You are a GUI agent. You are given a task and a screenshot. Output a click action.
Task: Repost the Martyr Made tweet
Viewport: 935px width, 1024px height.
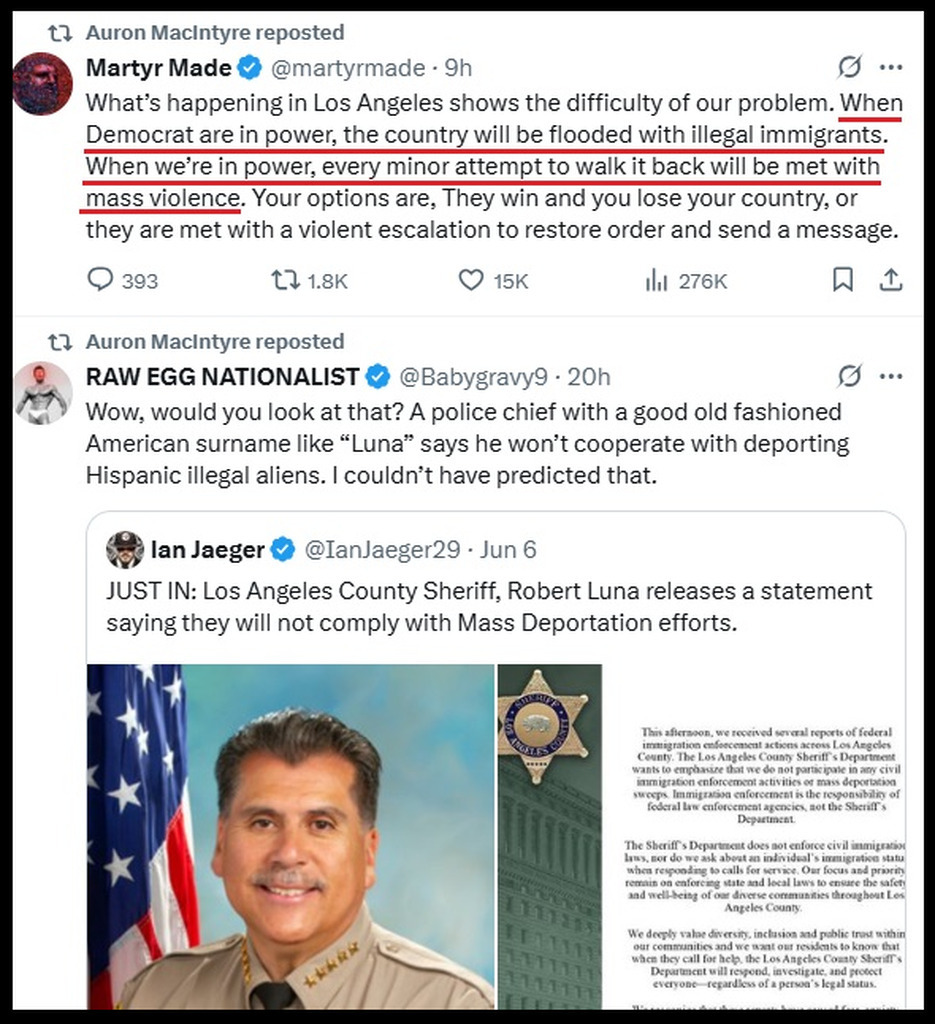pos(285,281)
